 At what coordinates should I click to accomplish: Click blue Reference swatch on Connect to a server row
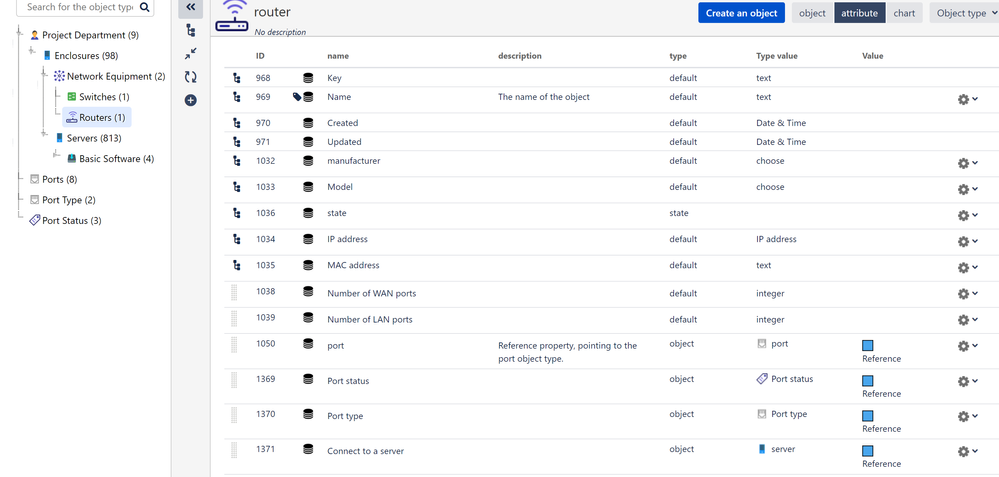click(867, 451)
